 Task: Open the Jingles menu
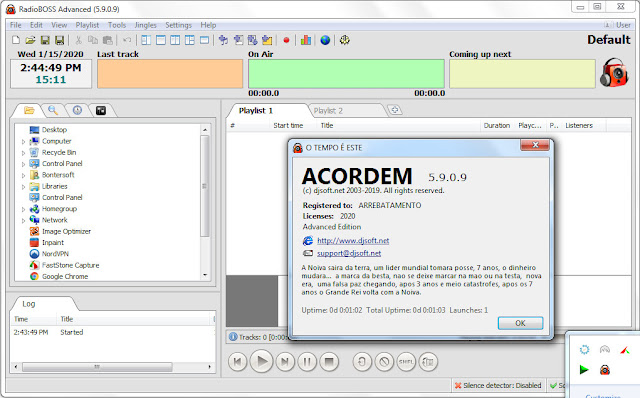(146, 25)
